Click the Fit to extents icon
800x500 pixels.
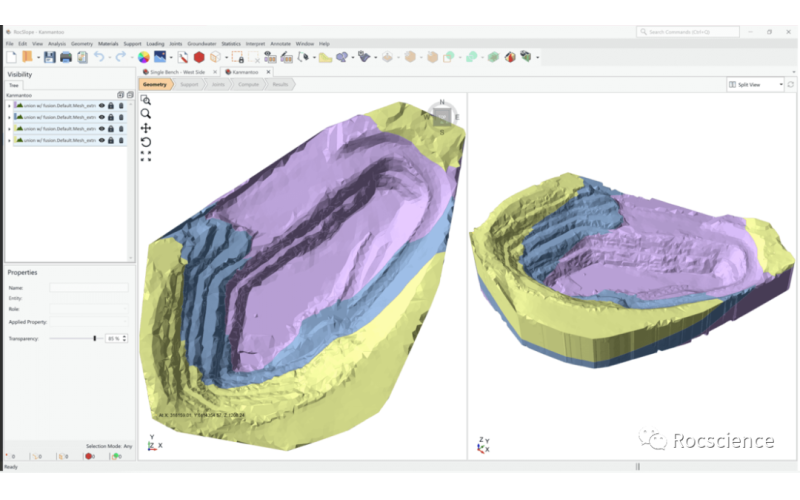tap(146, 156)
